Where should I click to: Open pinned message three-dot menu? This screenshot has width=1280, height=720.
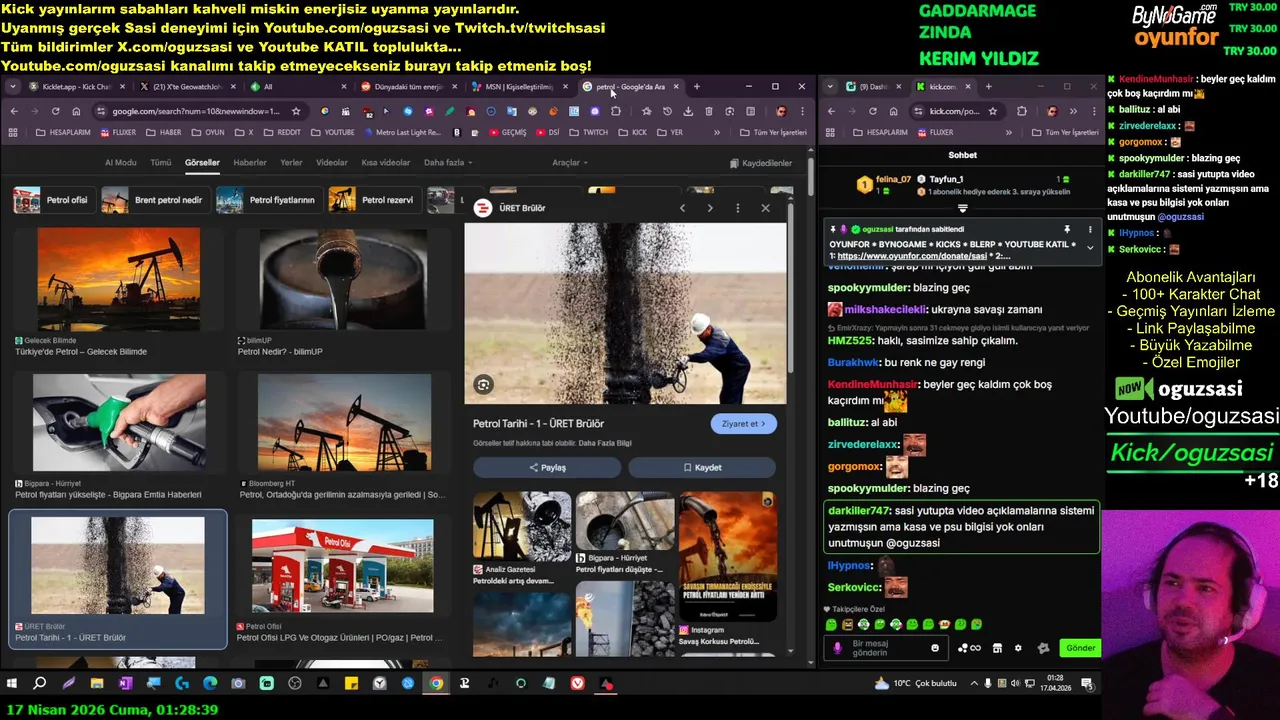1090,229
